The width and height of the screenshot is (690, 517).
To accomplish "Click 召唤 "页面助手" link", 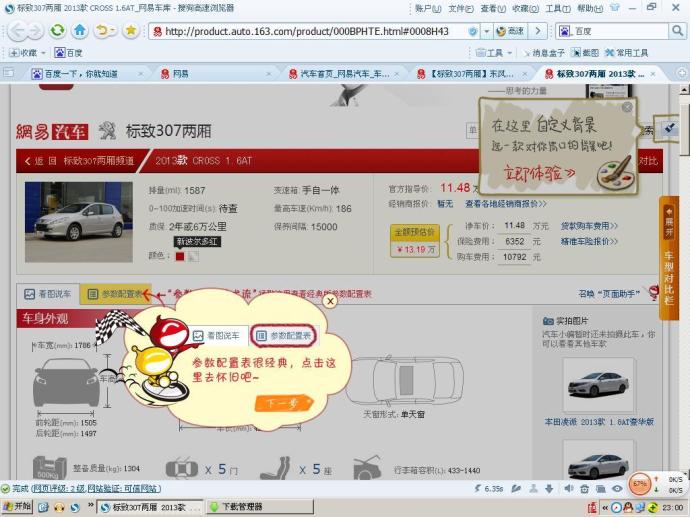I will [609, 294].
